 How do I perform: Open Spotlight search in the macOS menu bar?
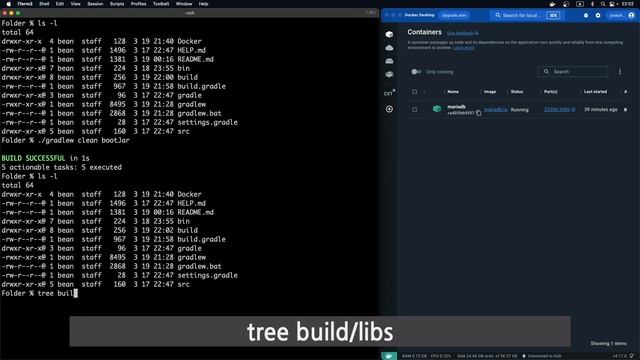click(x=603, y=4)
